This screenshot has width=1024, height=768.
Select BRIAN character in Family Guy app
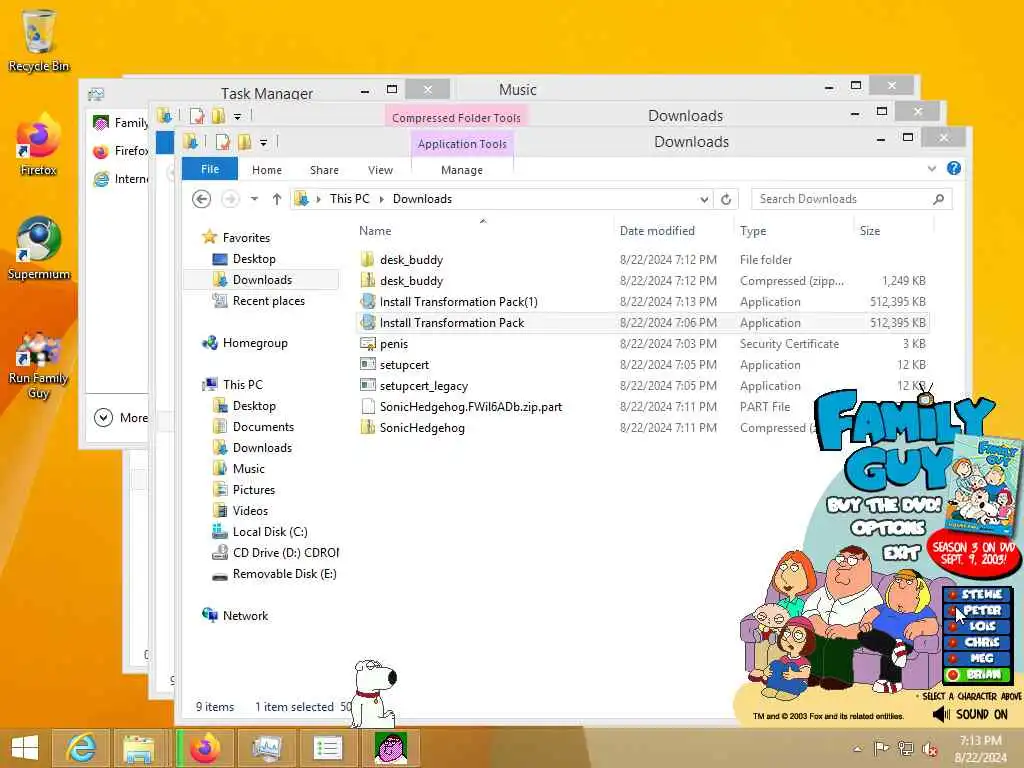point(978,675)
